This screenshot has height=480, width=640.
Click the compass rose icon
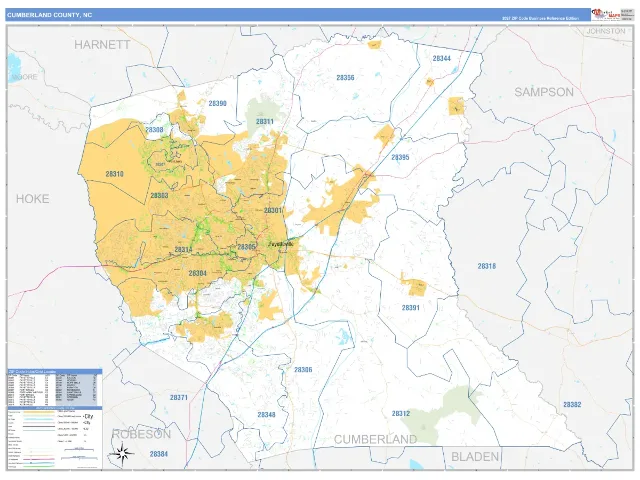click(x=122, y=454)
